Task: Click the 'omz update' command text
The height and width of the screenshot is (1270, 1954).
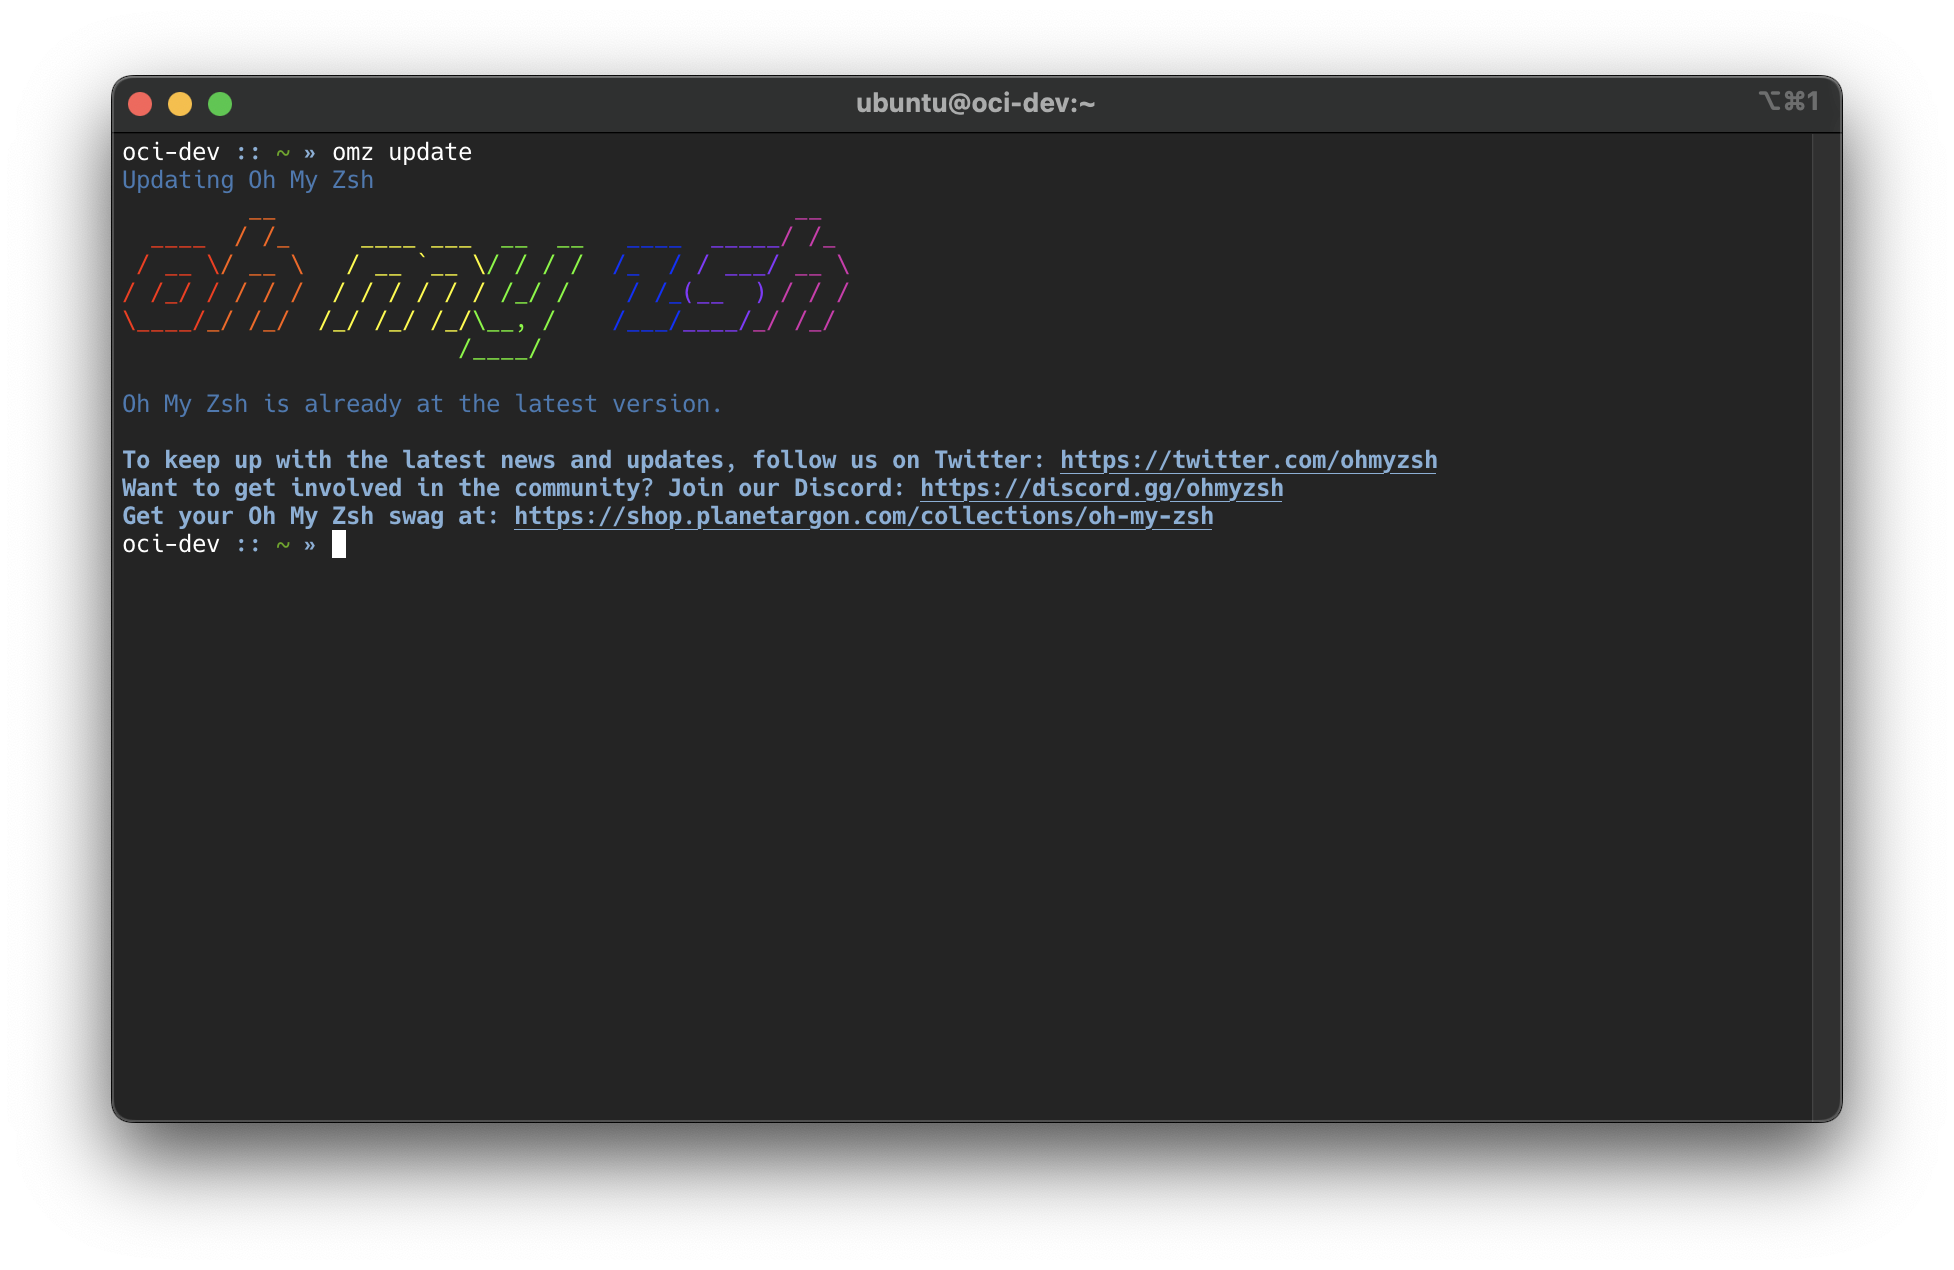Action: [401, 152]
